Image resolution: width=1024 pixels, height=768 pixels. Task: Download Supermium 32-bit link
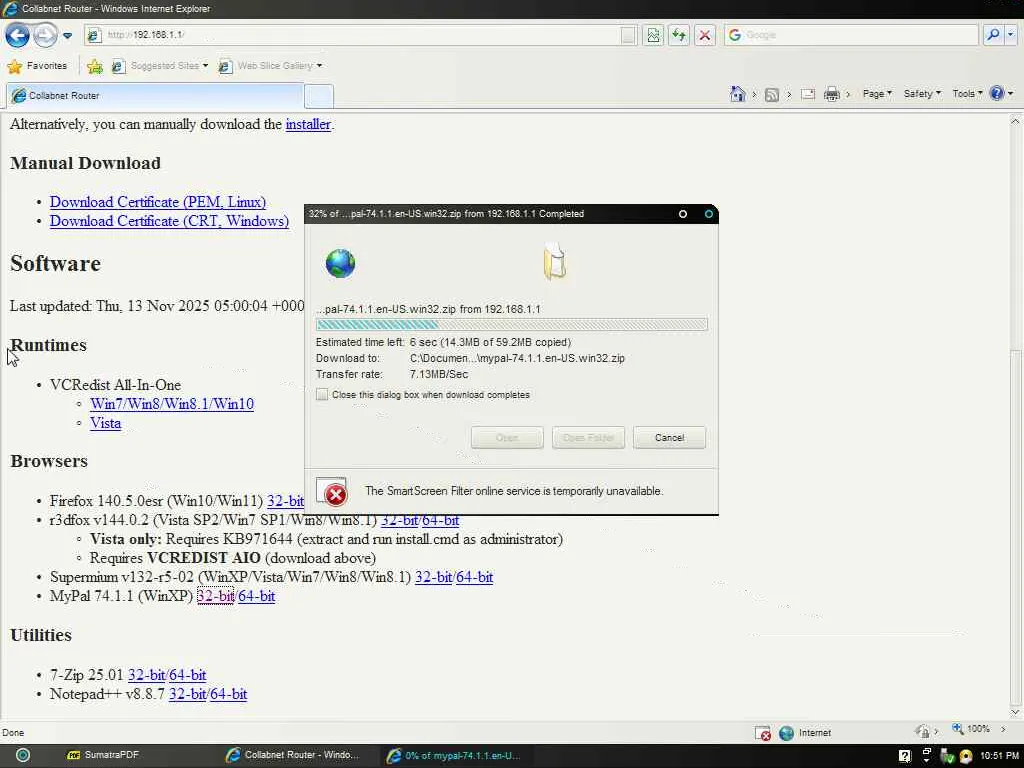(x=434, y=577)
